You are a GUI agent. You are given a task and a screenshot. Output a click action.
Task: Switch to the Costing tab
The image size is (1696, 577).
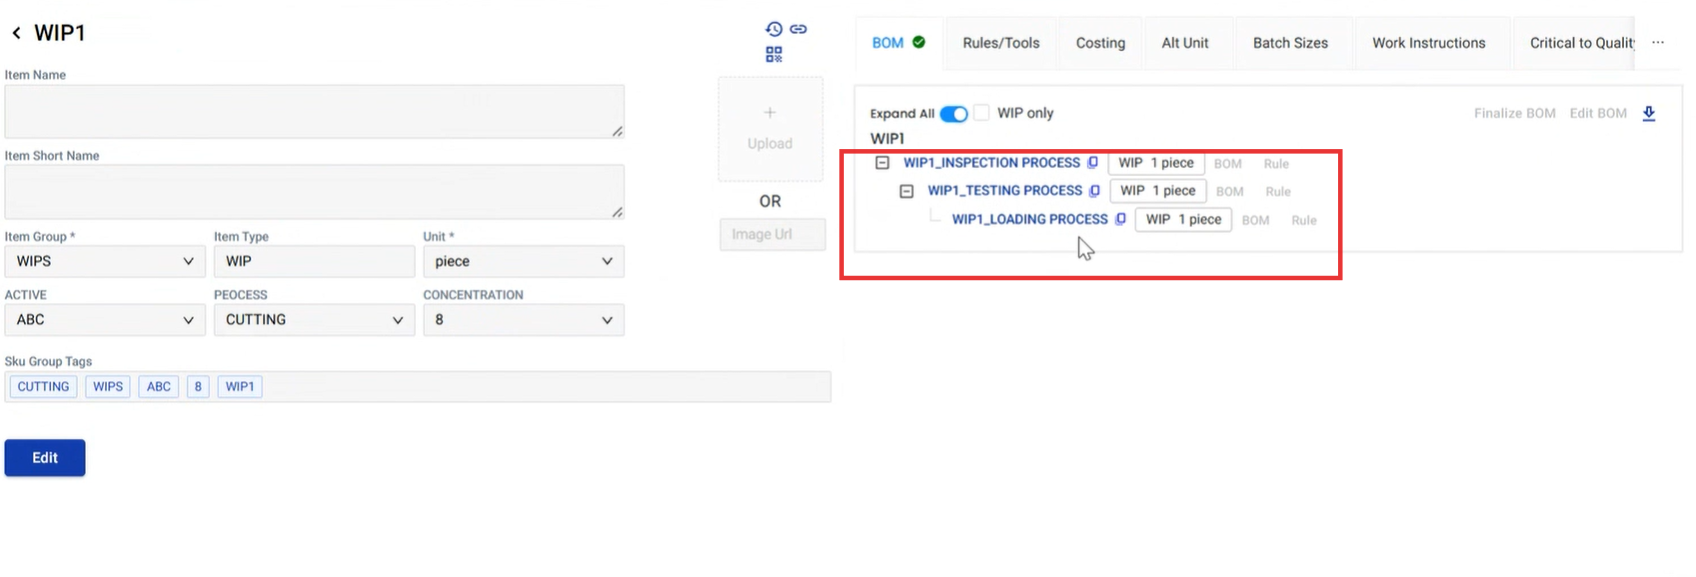coord(1100,43)
